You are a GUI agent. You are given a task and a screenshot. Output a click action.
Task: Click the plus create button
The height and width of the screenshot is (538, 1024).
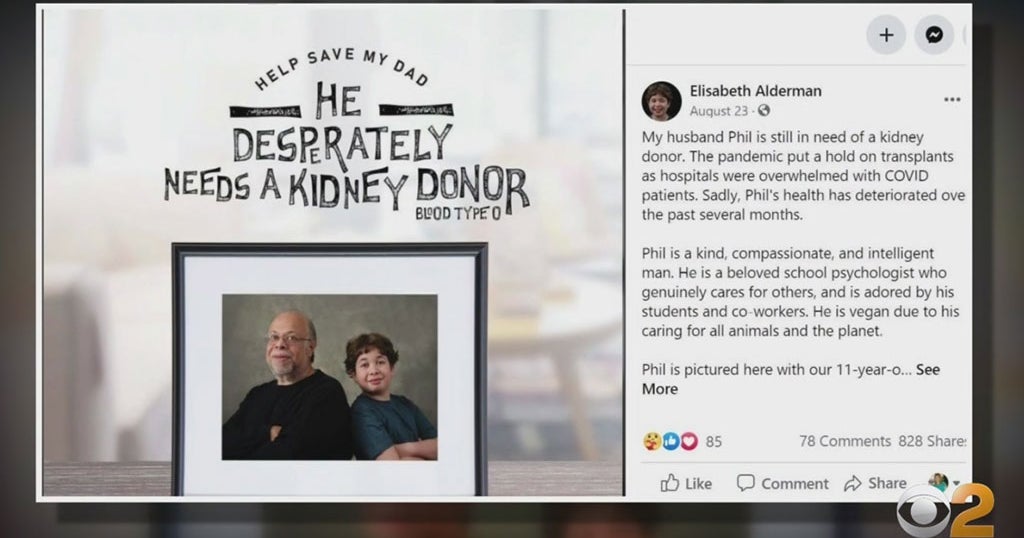(886, 35)
